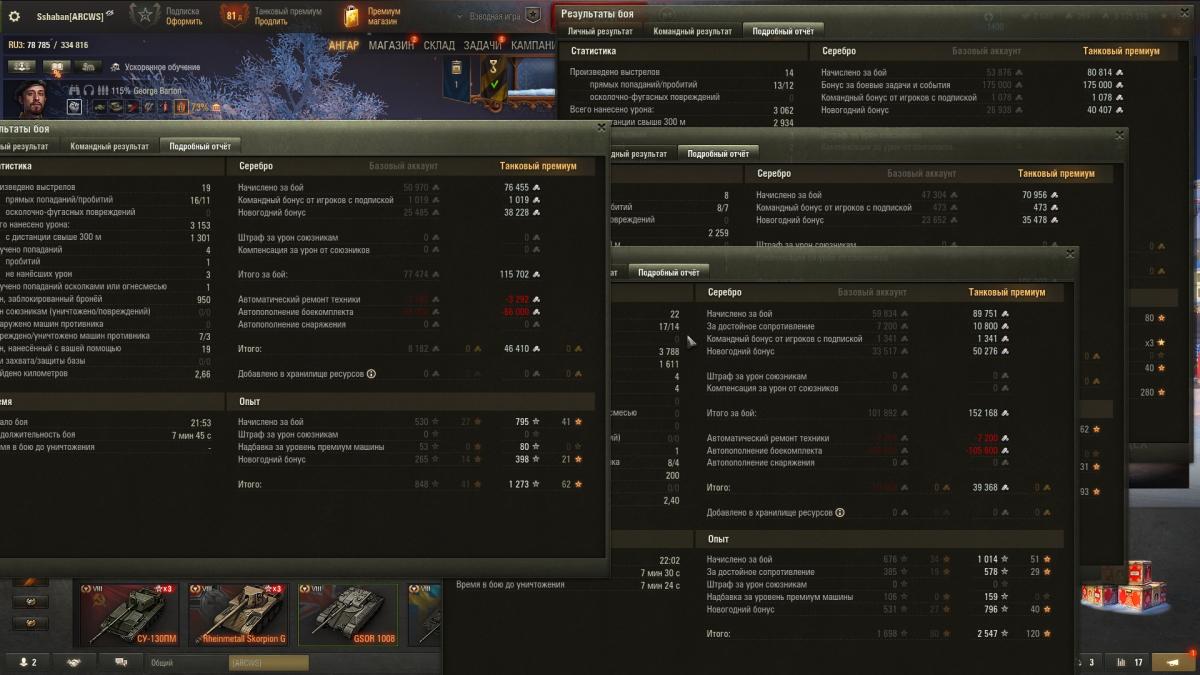Select the GSOR 1008 tank

coord(348,615)
